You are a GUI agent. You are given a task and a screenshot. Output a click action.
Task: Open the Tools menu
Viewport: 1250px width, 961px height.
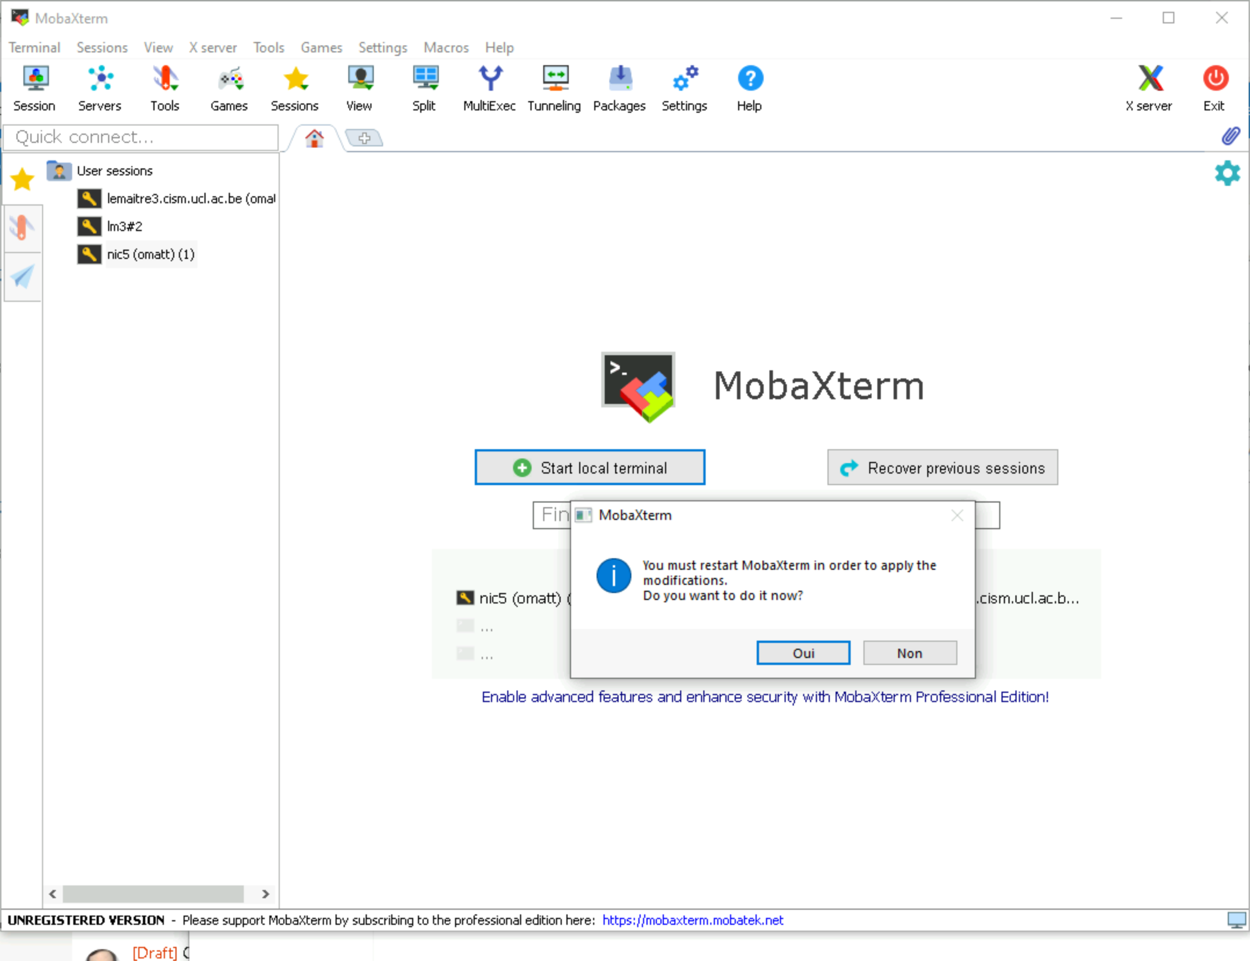(269, 47)
